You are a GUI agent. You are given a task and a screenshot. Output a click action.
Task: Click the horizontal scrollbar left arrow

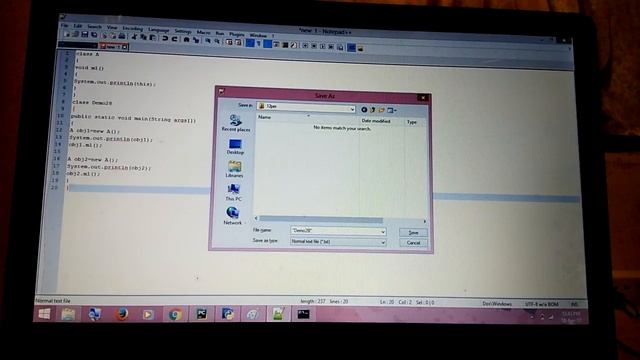[x=256, y=218]
